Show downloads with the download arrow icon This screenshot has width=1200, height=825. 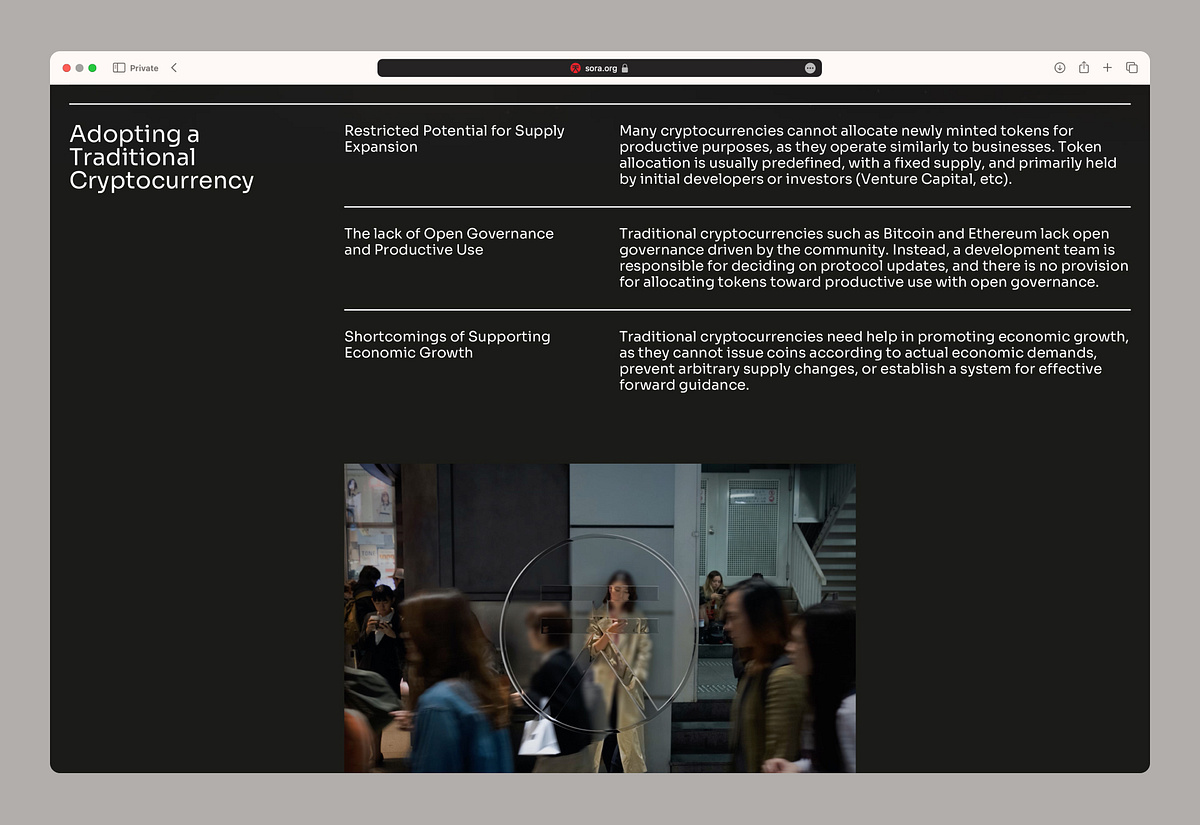point(1060,68)
